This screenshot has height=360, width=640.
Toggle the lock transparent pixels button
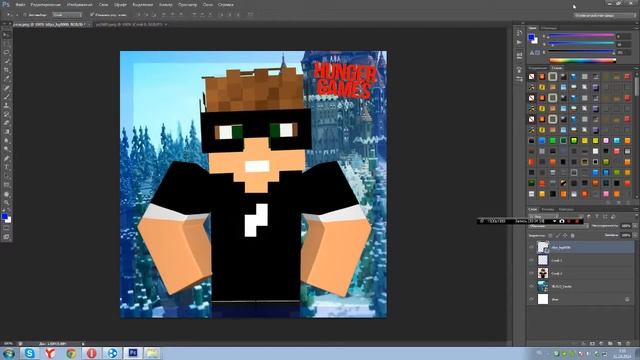(x=550, y=236)
